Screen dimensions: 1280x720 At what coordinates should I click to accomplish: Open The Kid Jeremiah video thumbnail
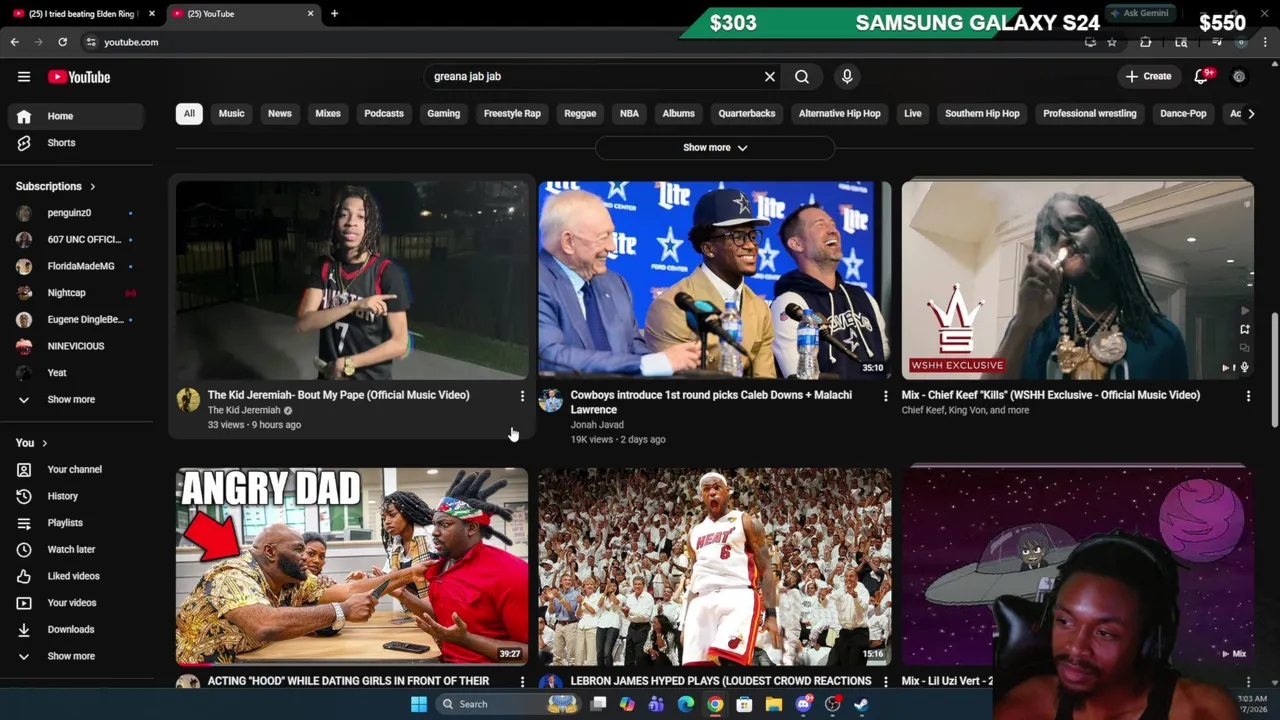click(352, 280)
